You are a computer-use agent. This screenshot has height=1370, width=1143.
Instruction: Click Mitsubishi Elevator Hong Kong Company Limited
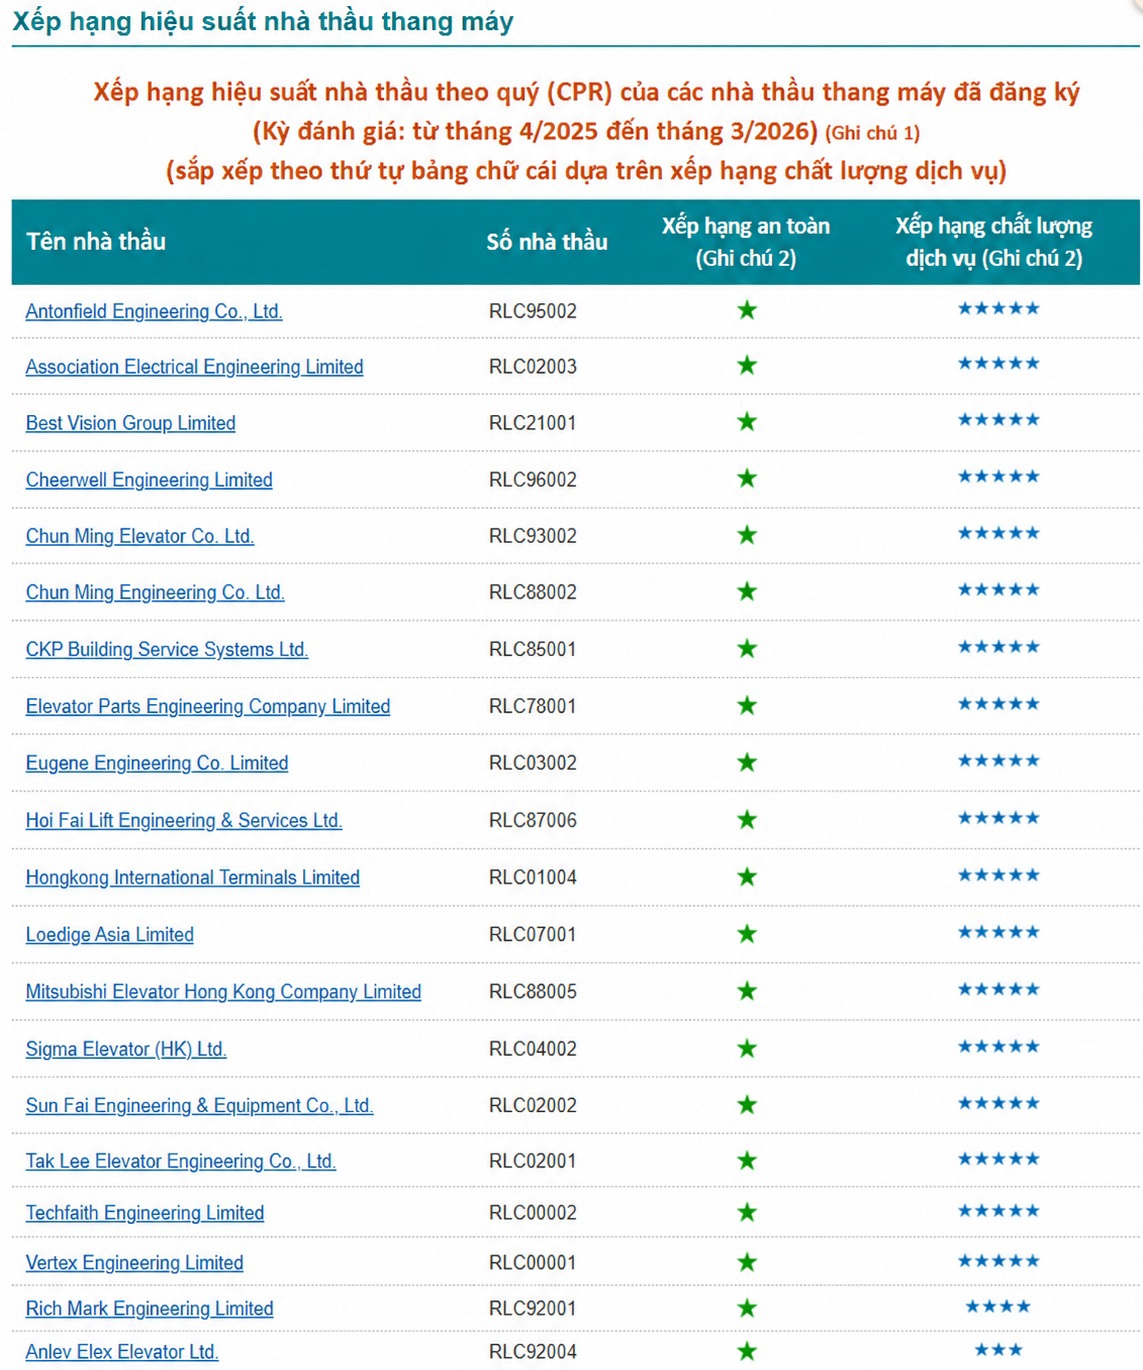tap(223, 991)
